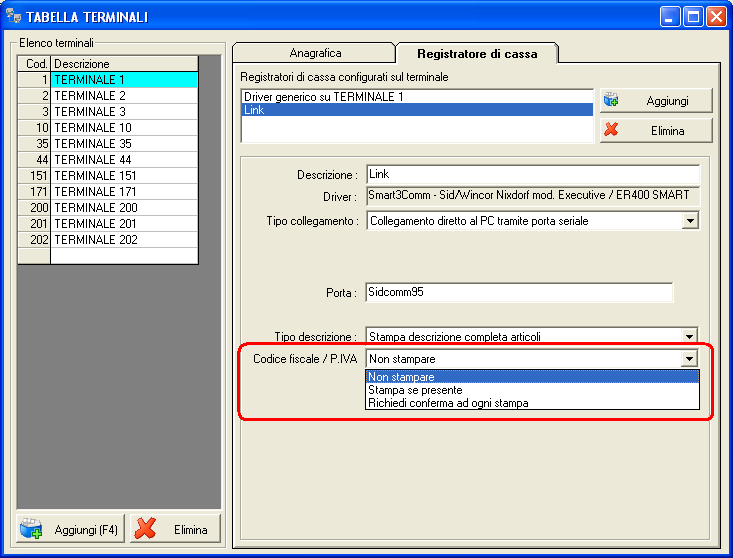Select TERMINALE 3 row

point(124,111)
